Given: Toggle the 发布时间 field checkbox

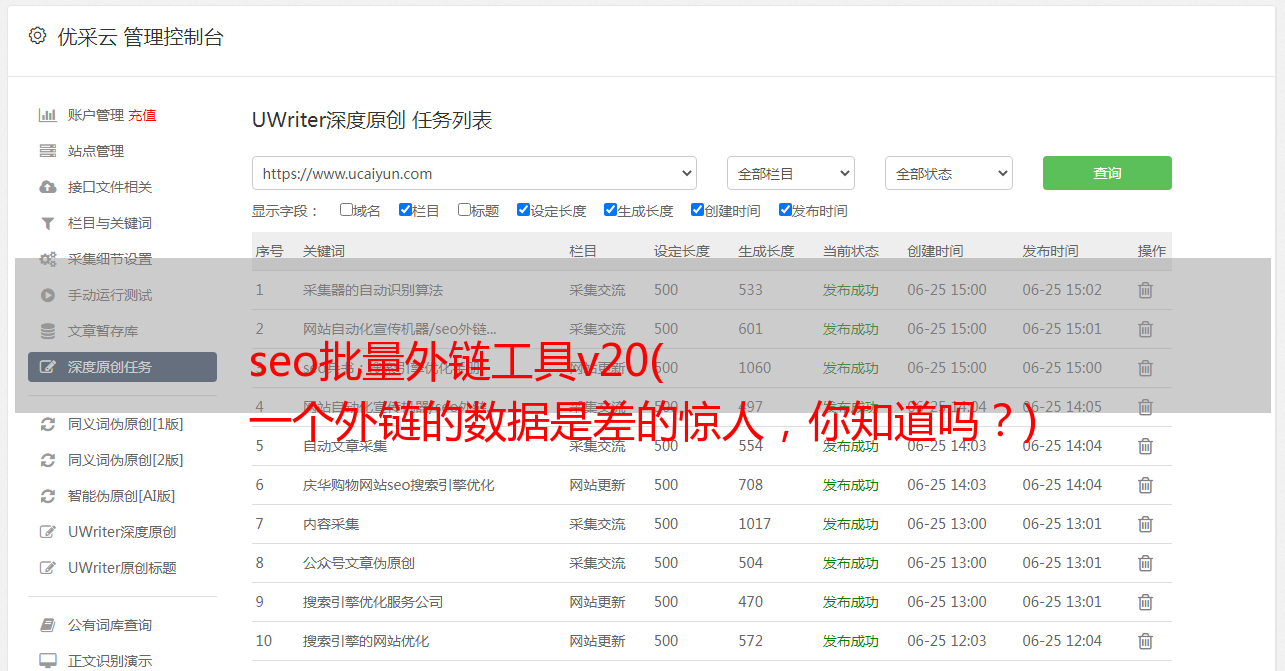Looking at the screenshot, I should coord(785,210).
